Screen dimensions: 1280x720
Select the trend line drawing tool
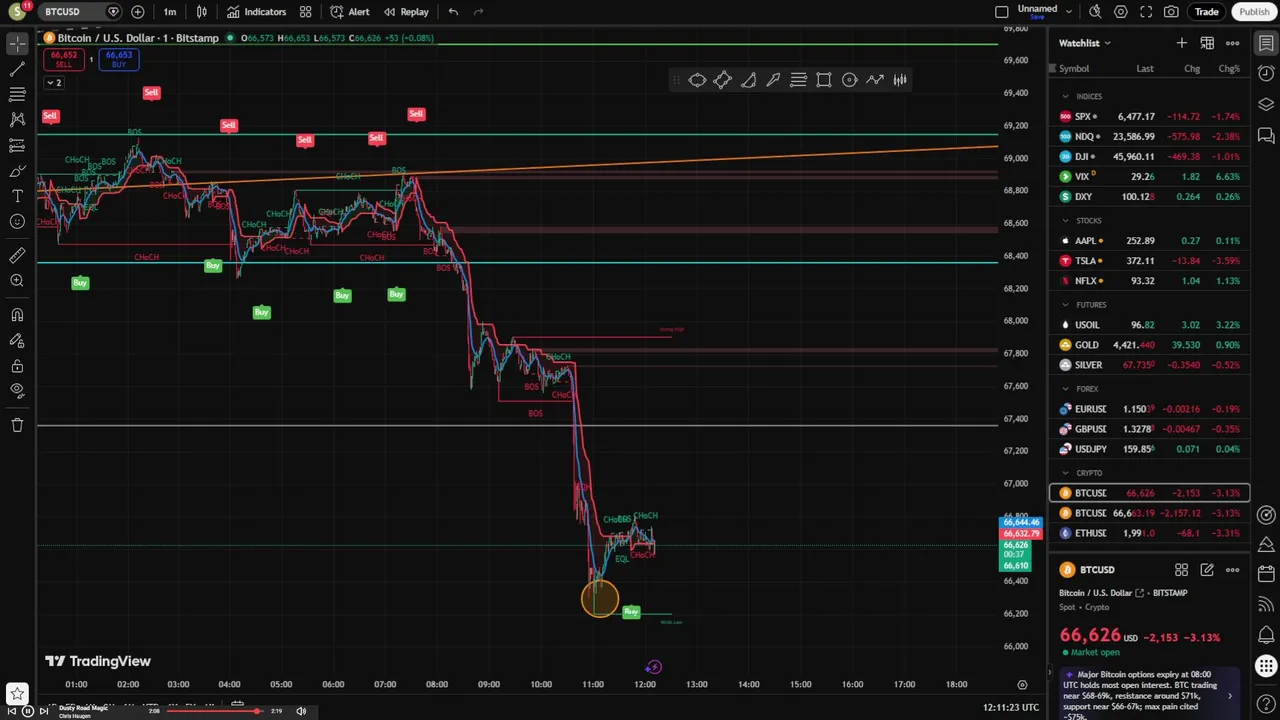17,69
